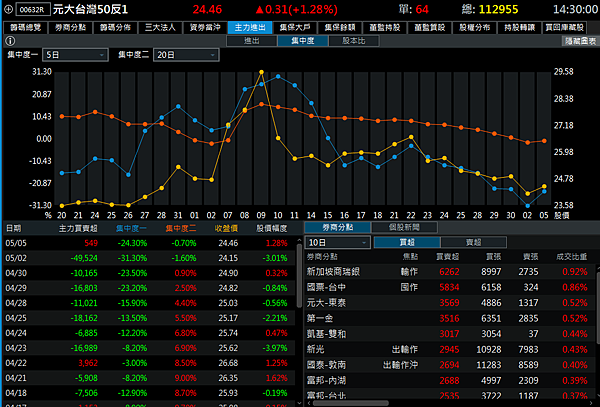Toggle the 賣超 view
The height and width of the screenshot is (407, 600).
tap(472, 243)
